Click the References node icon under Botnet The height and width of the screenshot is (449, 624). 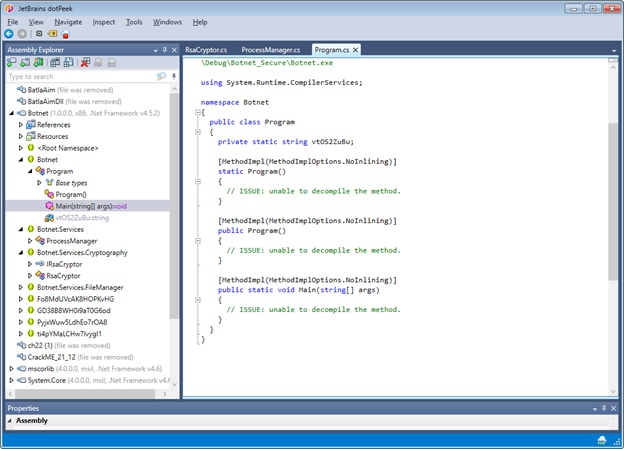(x=30, y=125)
